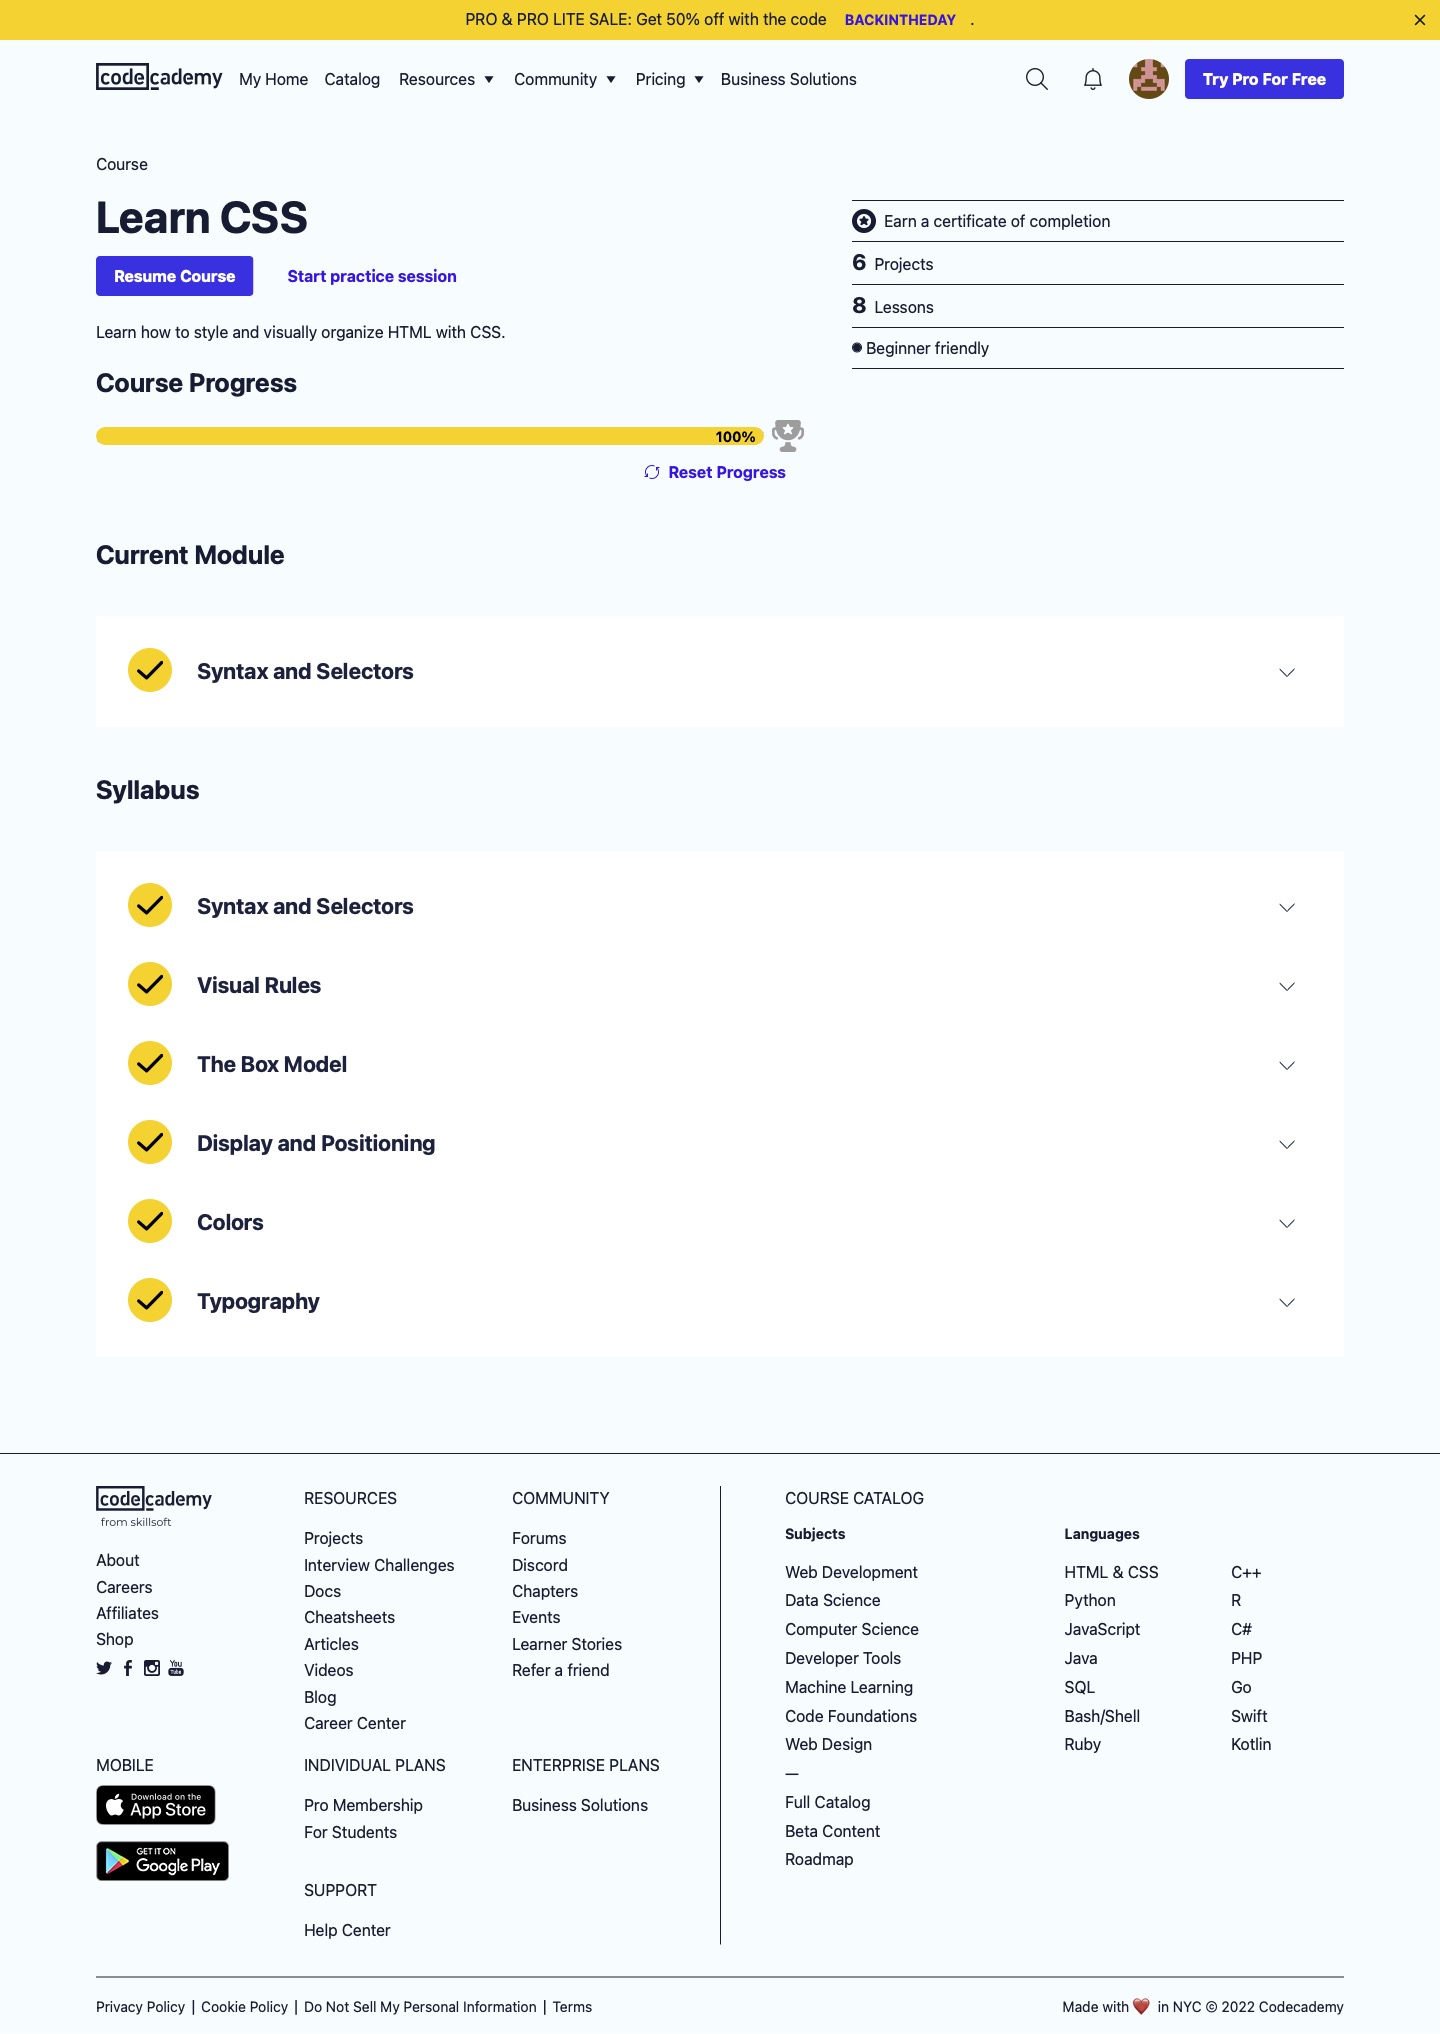Open Roadmap link
This screenshot has height=2034, width=1440.
(x=819, y=1859)
